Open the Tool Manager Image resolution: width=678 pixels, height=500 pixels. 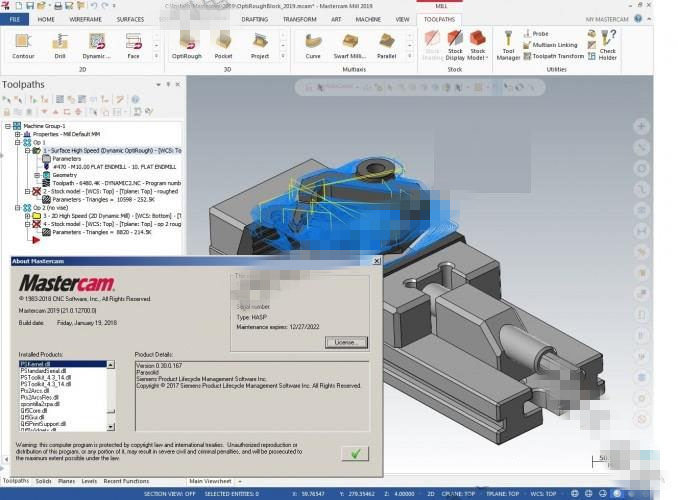point(509,45)
